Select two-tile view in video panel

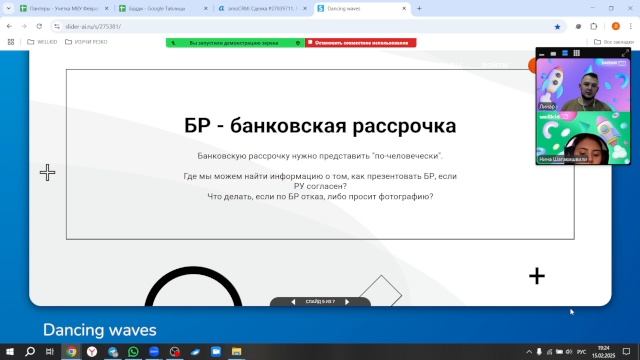(565, 53)
